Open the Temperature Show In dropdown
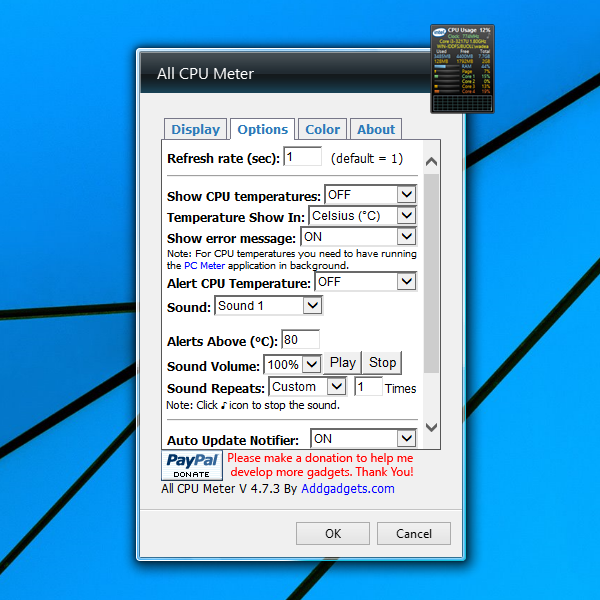The image size is (600, 600). 362,216
